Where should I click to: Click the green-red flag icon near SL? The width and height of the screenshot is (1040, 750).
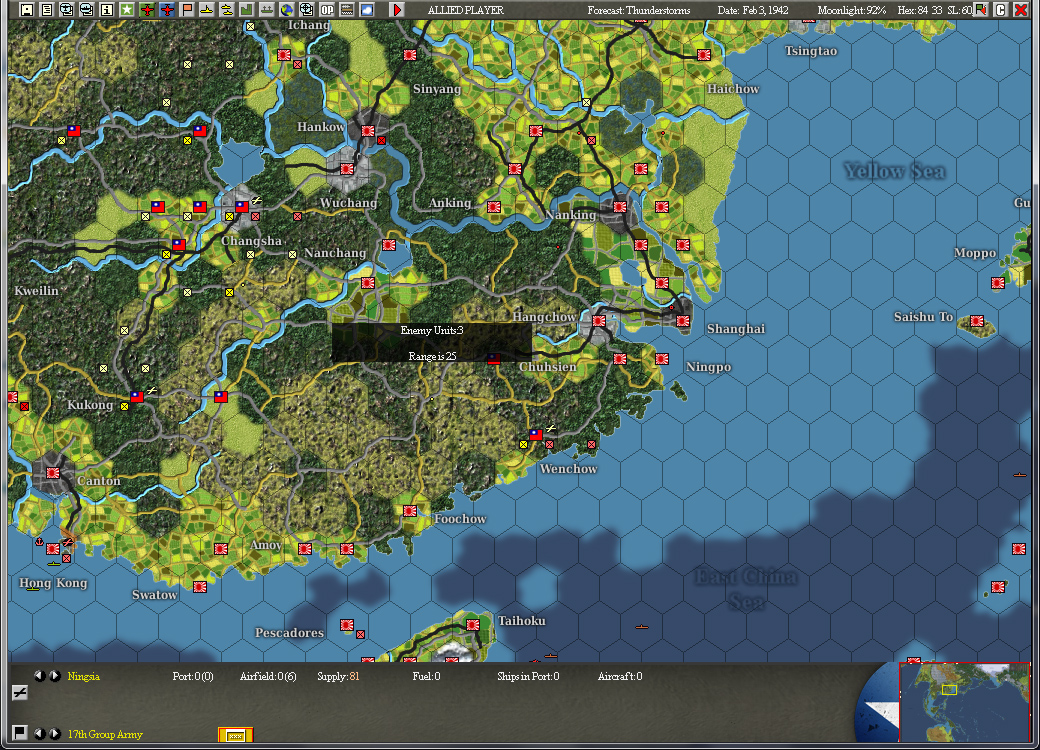tap(980, 9)
